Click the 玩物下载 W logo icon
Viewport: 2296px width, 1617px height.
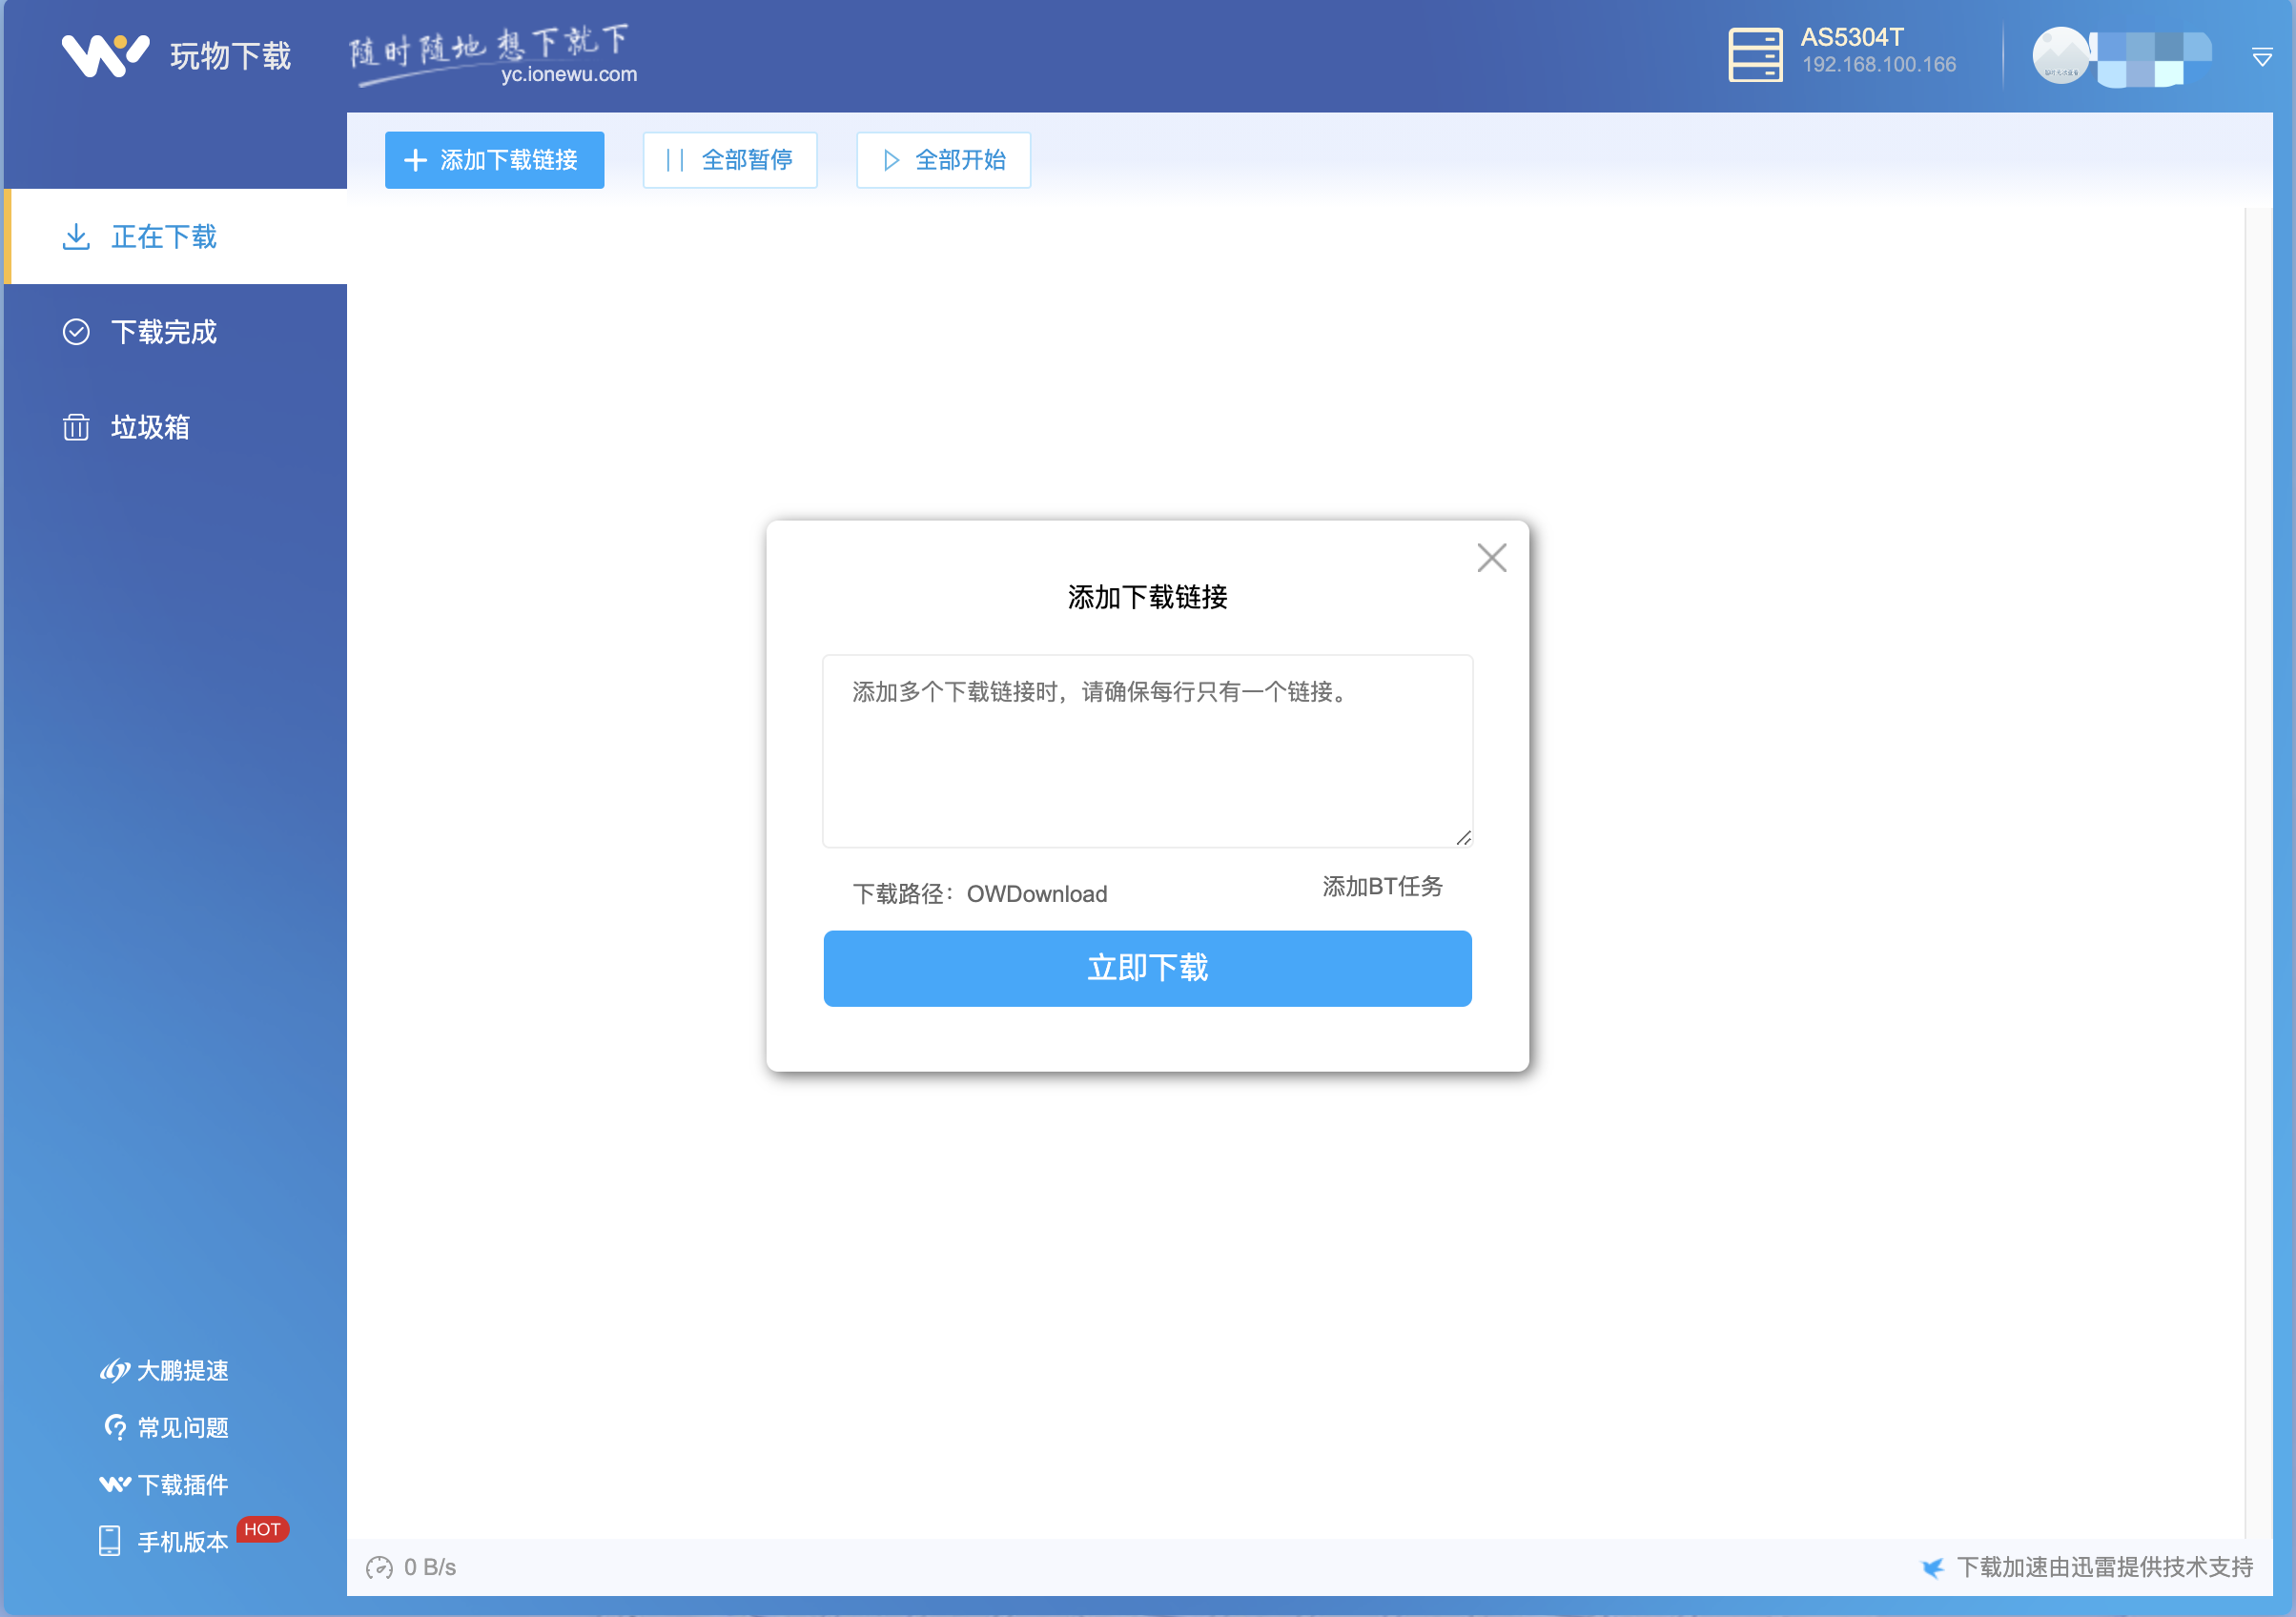(x=105, y=55)
